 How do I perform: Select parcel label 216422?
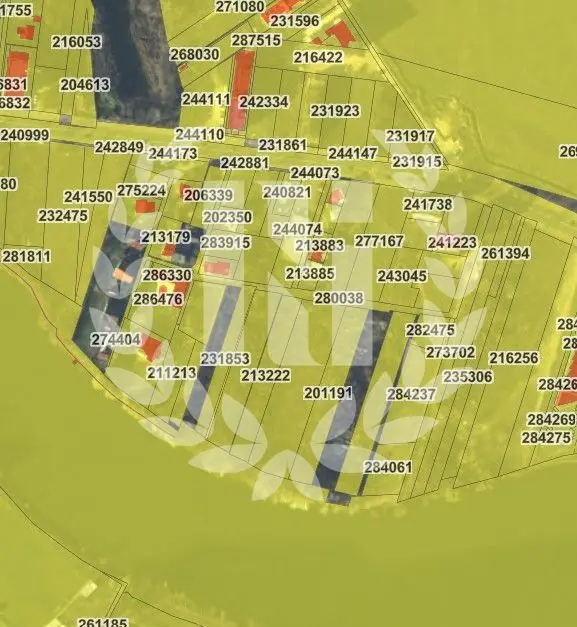[318, 57]
